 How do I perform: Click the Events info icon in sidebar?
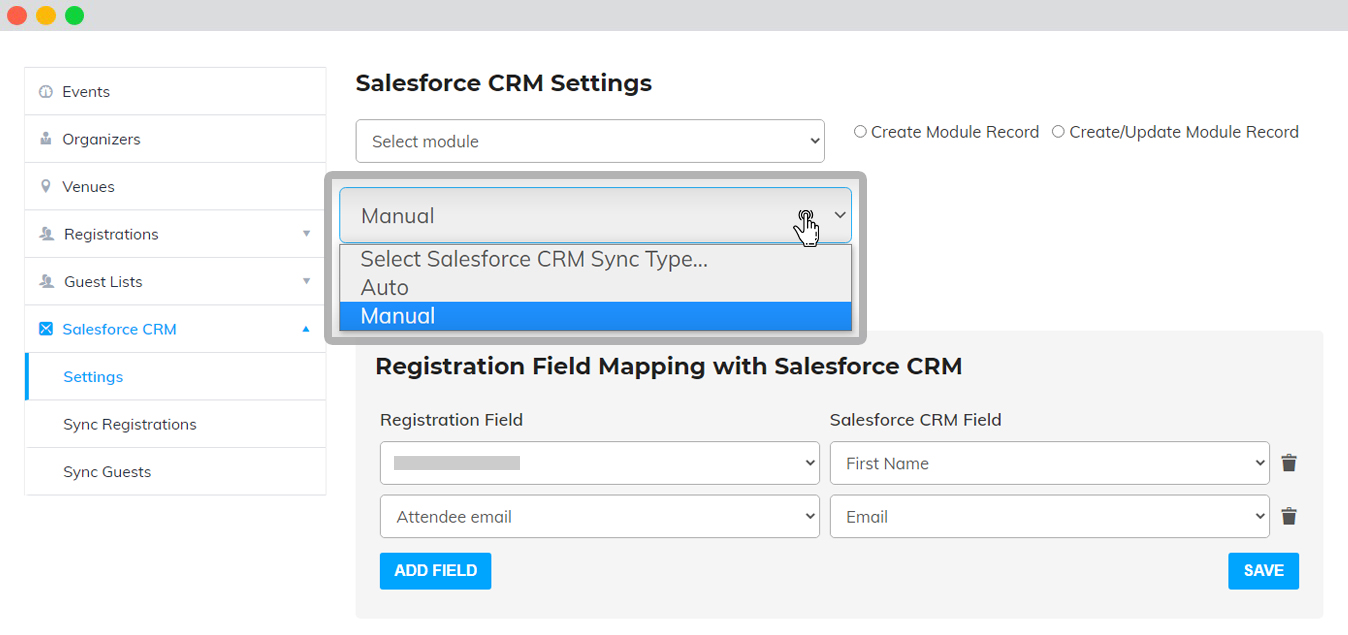[x=45, y=92]
